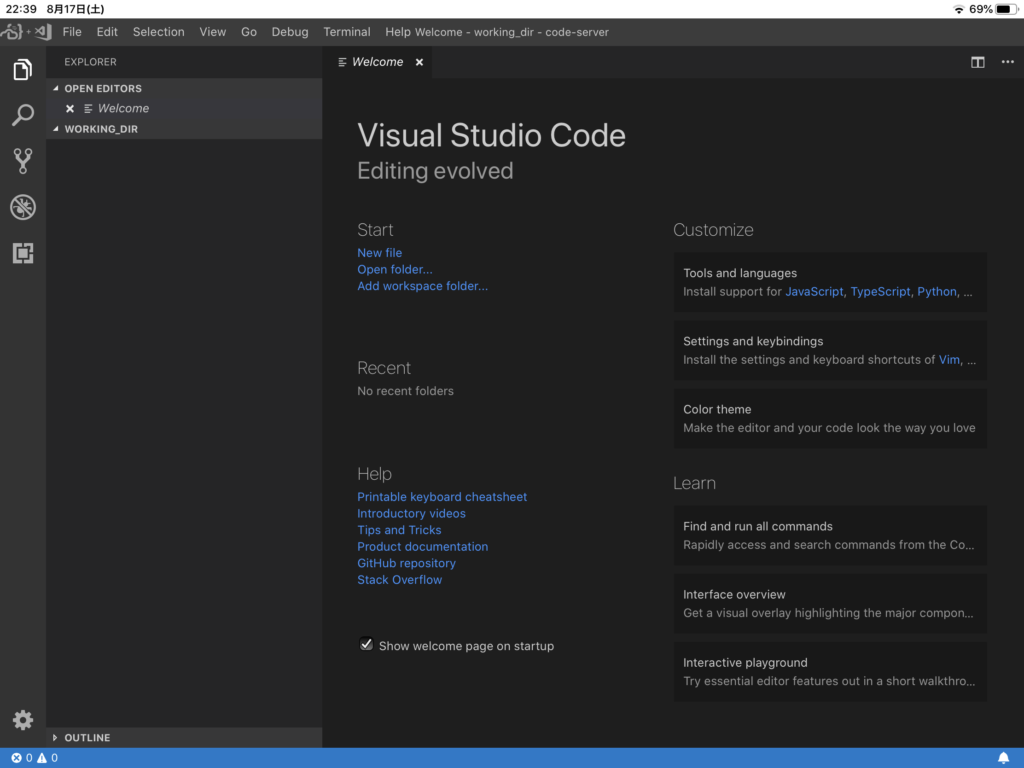Install Python support link
The width and height of the screenshot is (1024, 768).
coord(936,292)
